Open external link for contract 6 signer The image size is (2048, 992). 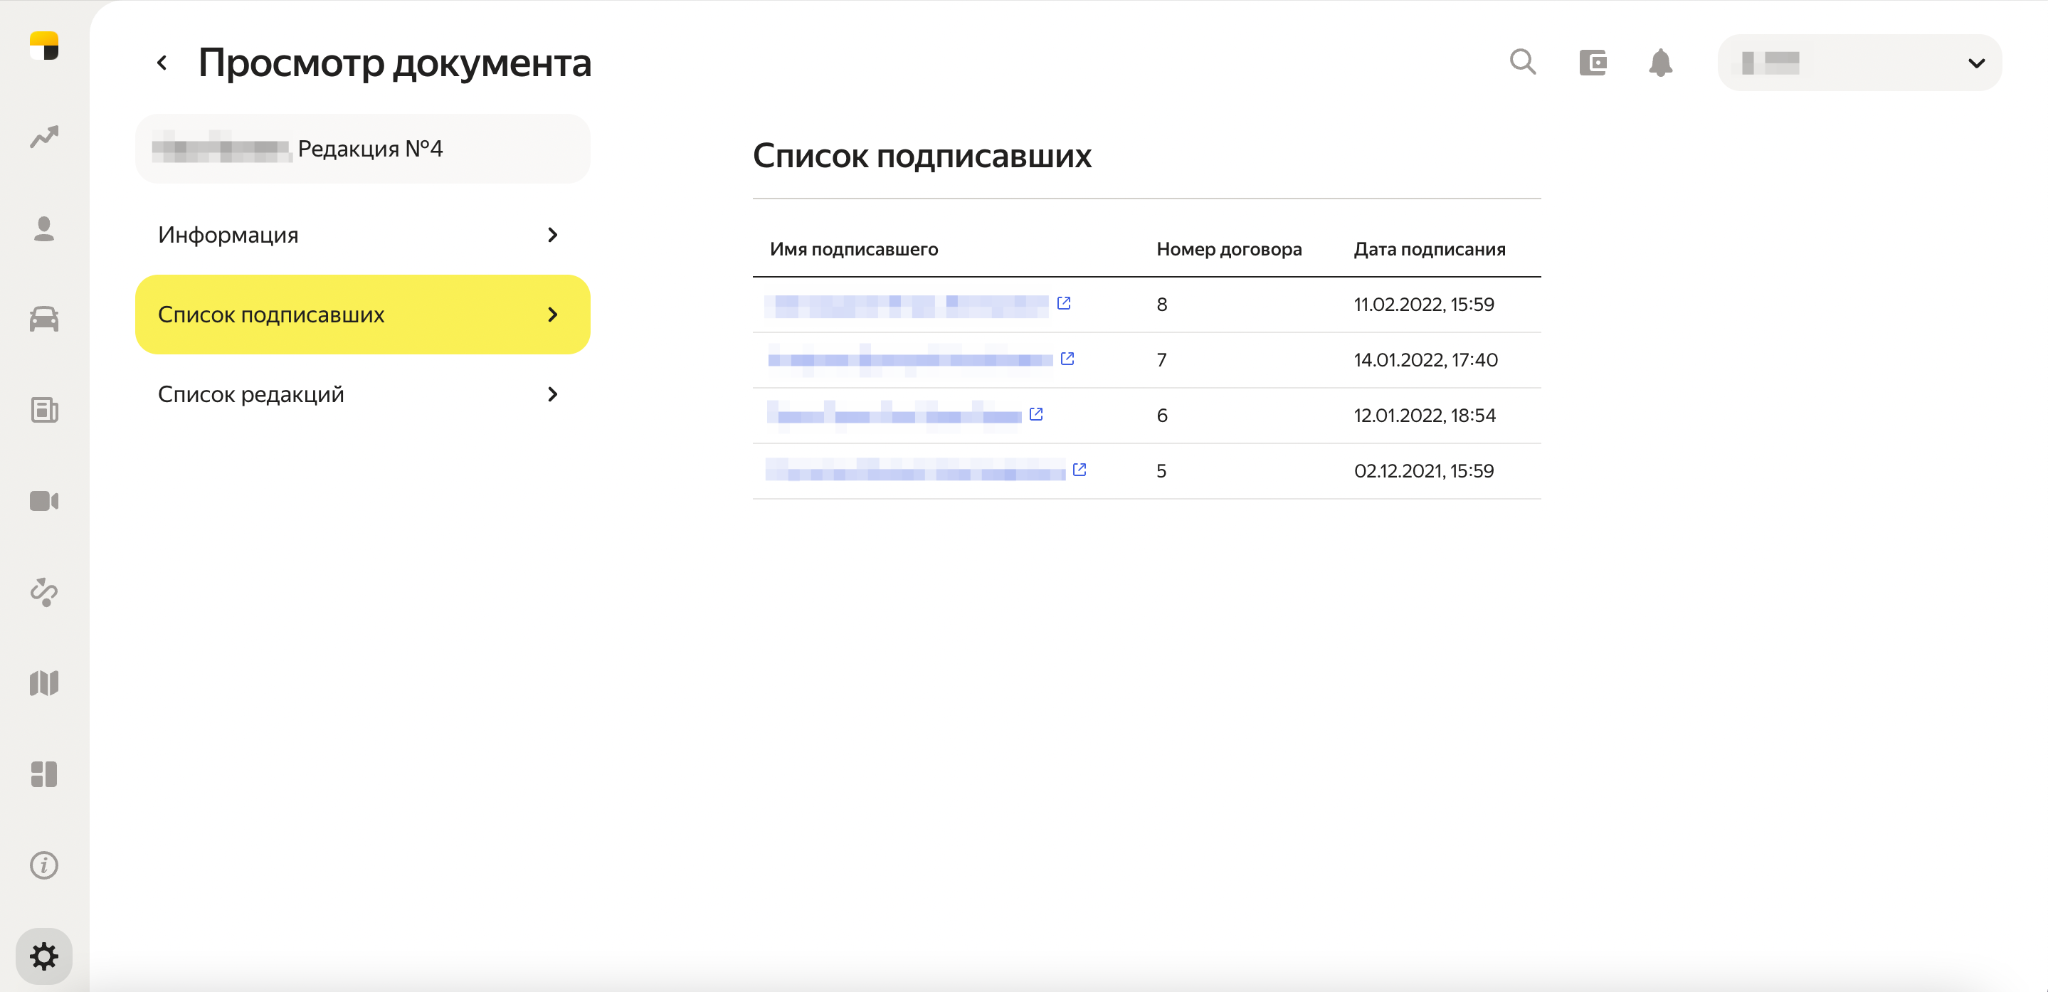point(1036,414)
